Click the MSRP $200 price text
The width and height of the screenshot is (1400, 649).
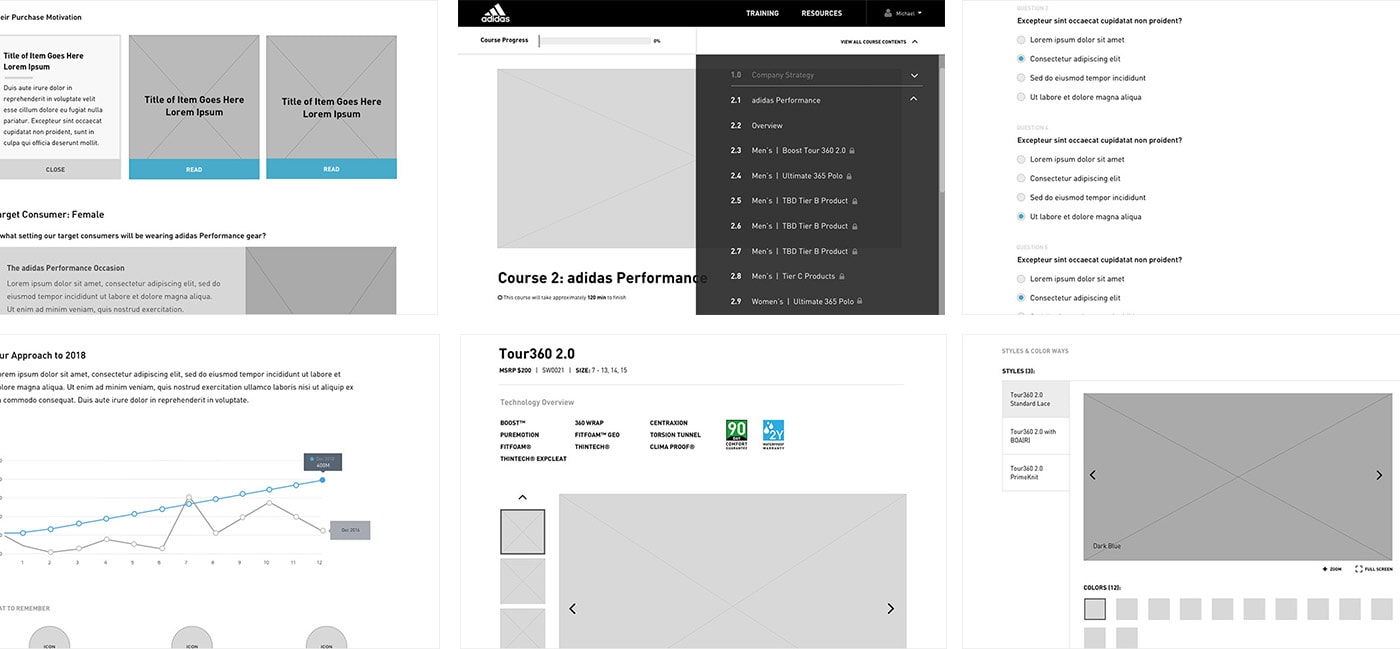[x=515, y=370]
